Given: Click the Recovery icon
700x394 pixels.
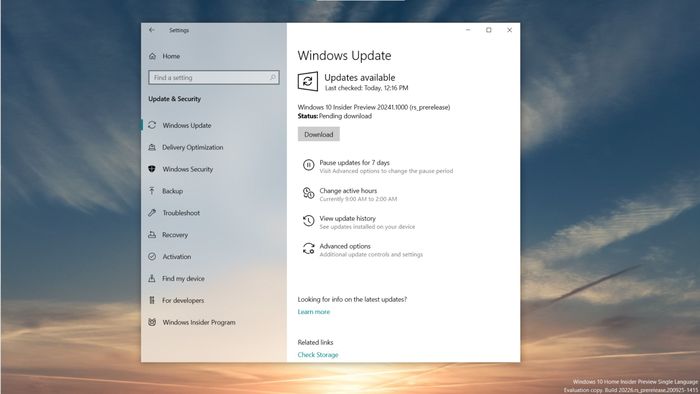Looking at the screenshot, I should coord(152,235).
